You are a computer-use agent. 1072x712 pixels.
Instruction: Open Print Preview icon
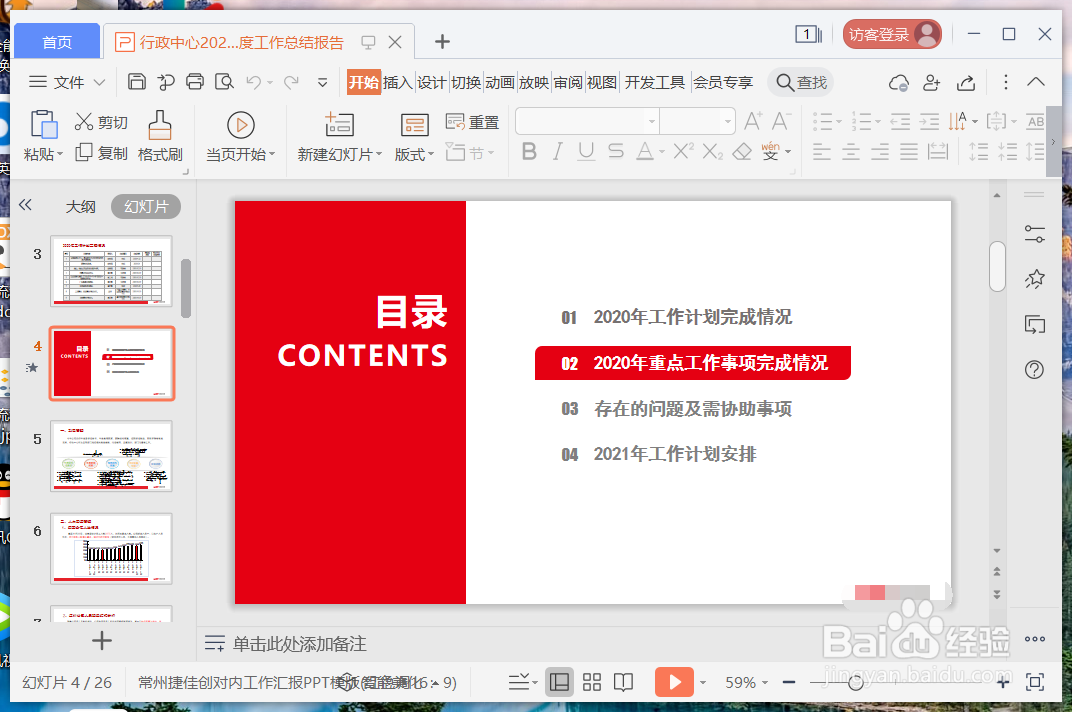224,82
